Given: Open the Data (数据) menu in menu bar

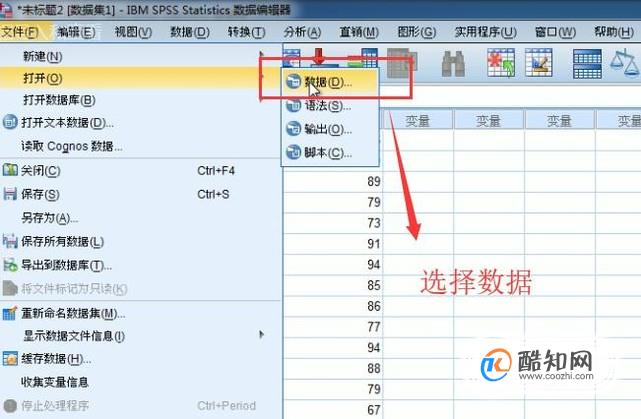Looking at the screenshot, I should click(190, 32).
